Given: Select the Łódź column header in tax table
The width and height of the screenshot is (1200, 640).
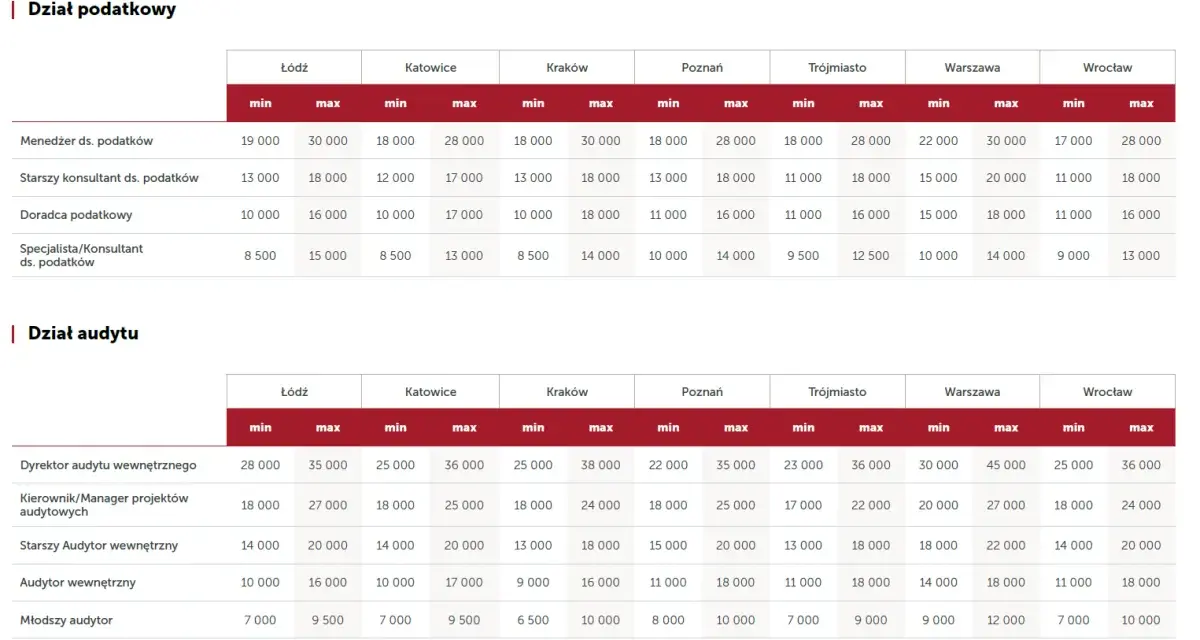Looking at the screenshot, I should (294, 68).
